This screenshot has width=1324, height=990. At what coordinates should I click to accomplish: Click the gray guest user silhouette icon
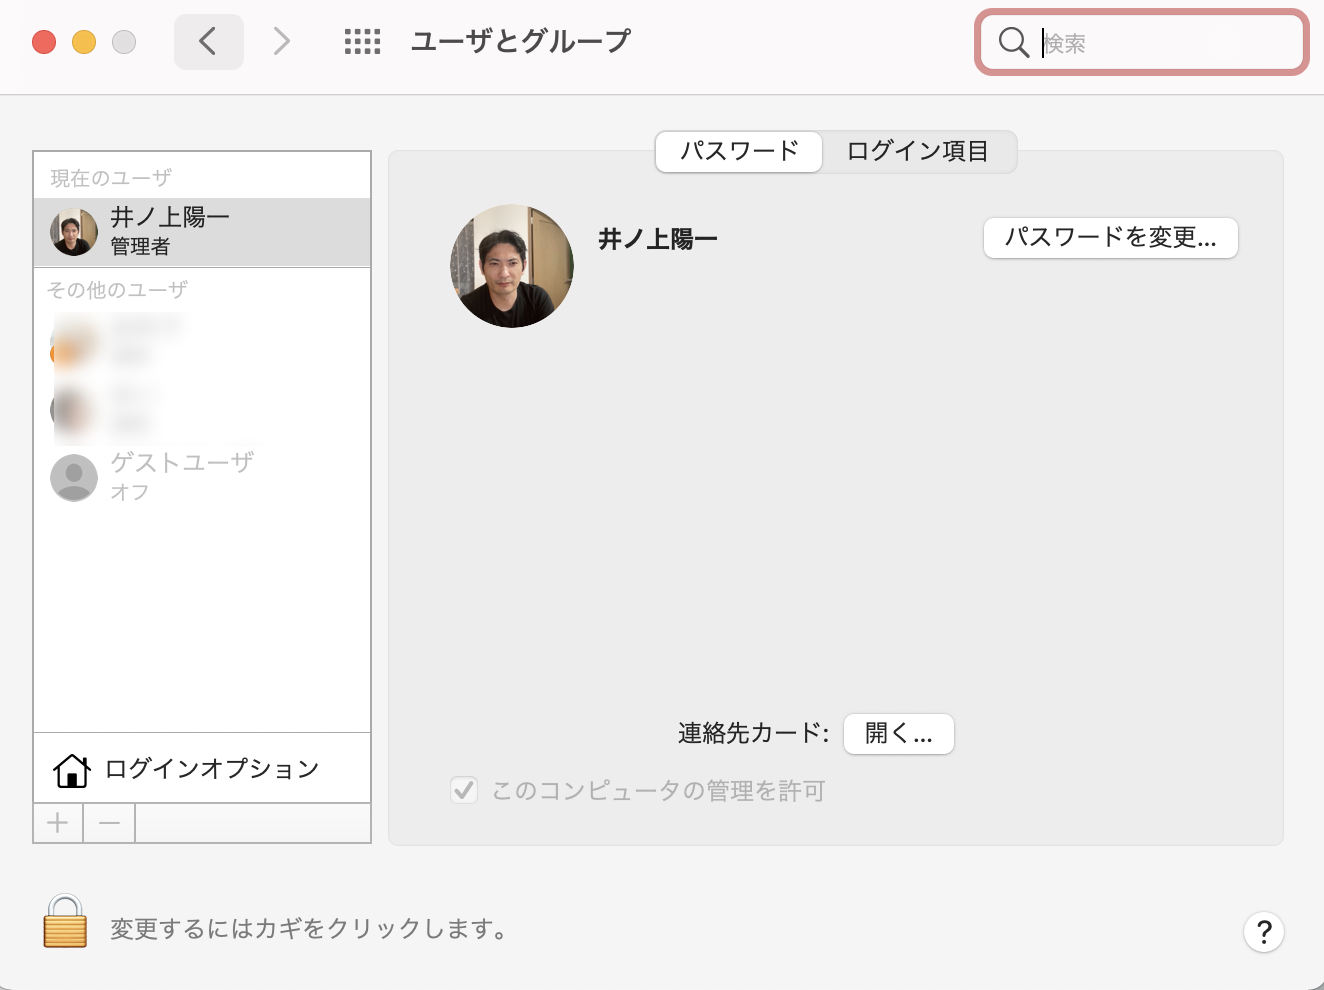point(74,477)
